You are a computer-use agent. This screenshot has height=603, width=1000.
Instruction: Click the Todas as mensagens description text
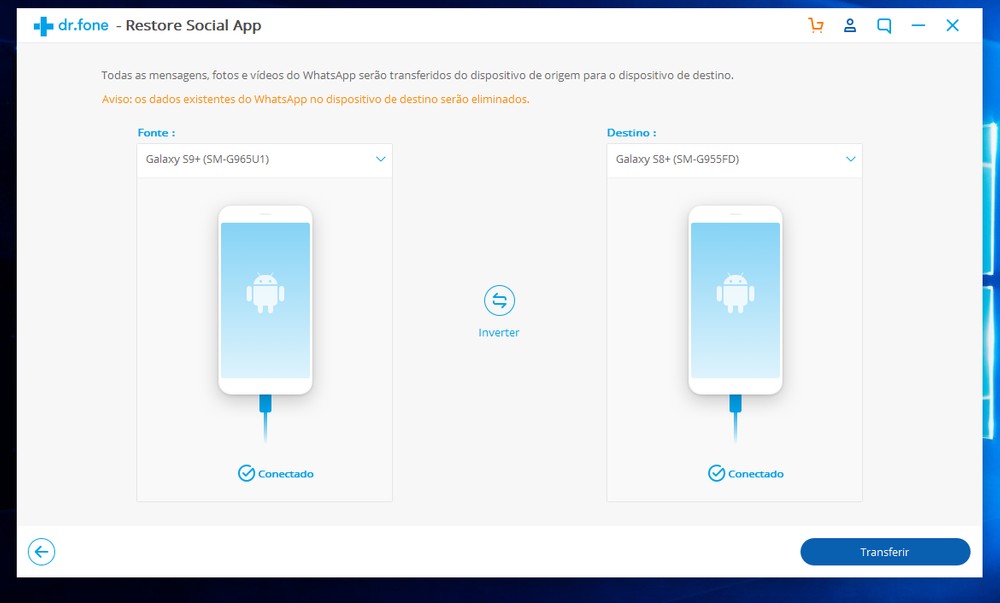pos(418,75)
